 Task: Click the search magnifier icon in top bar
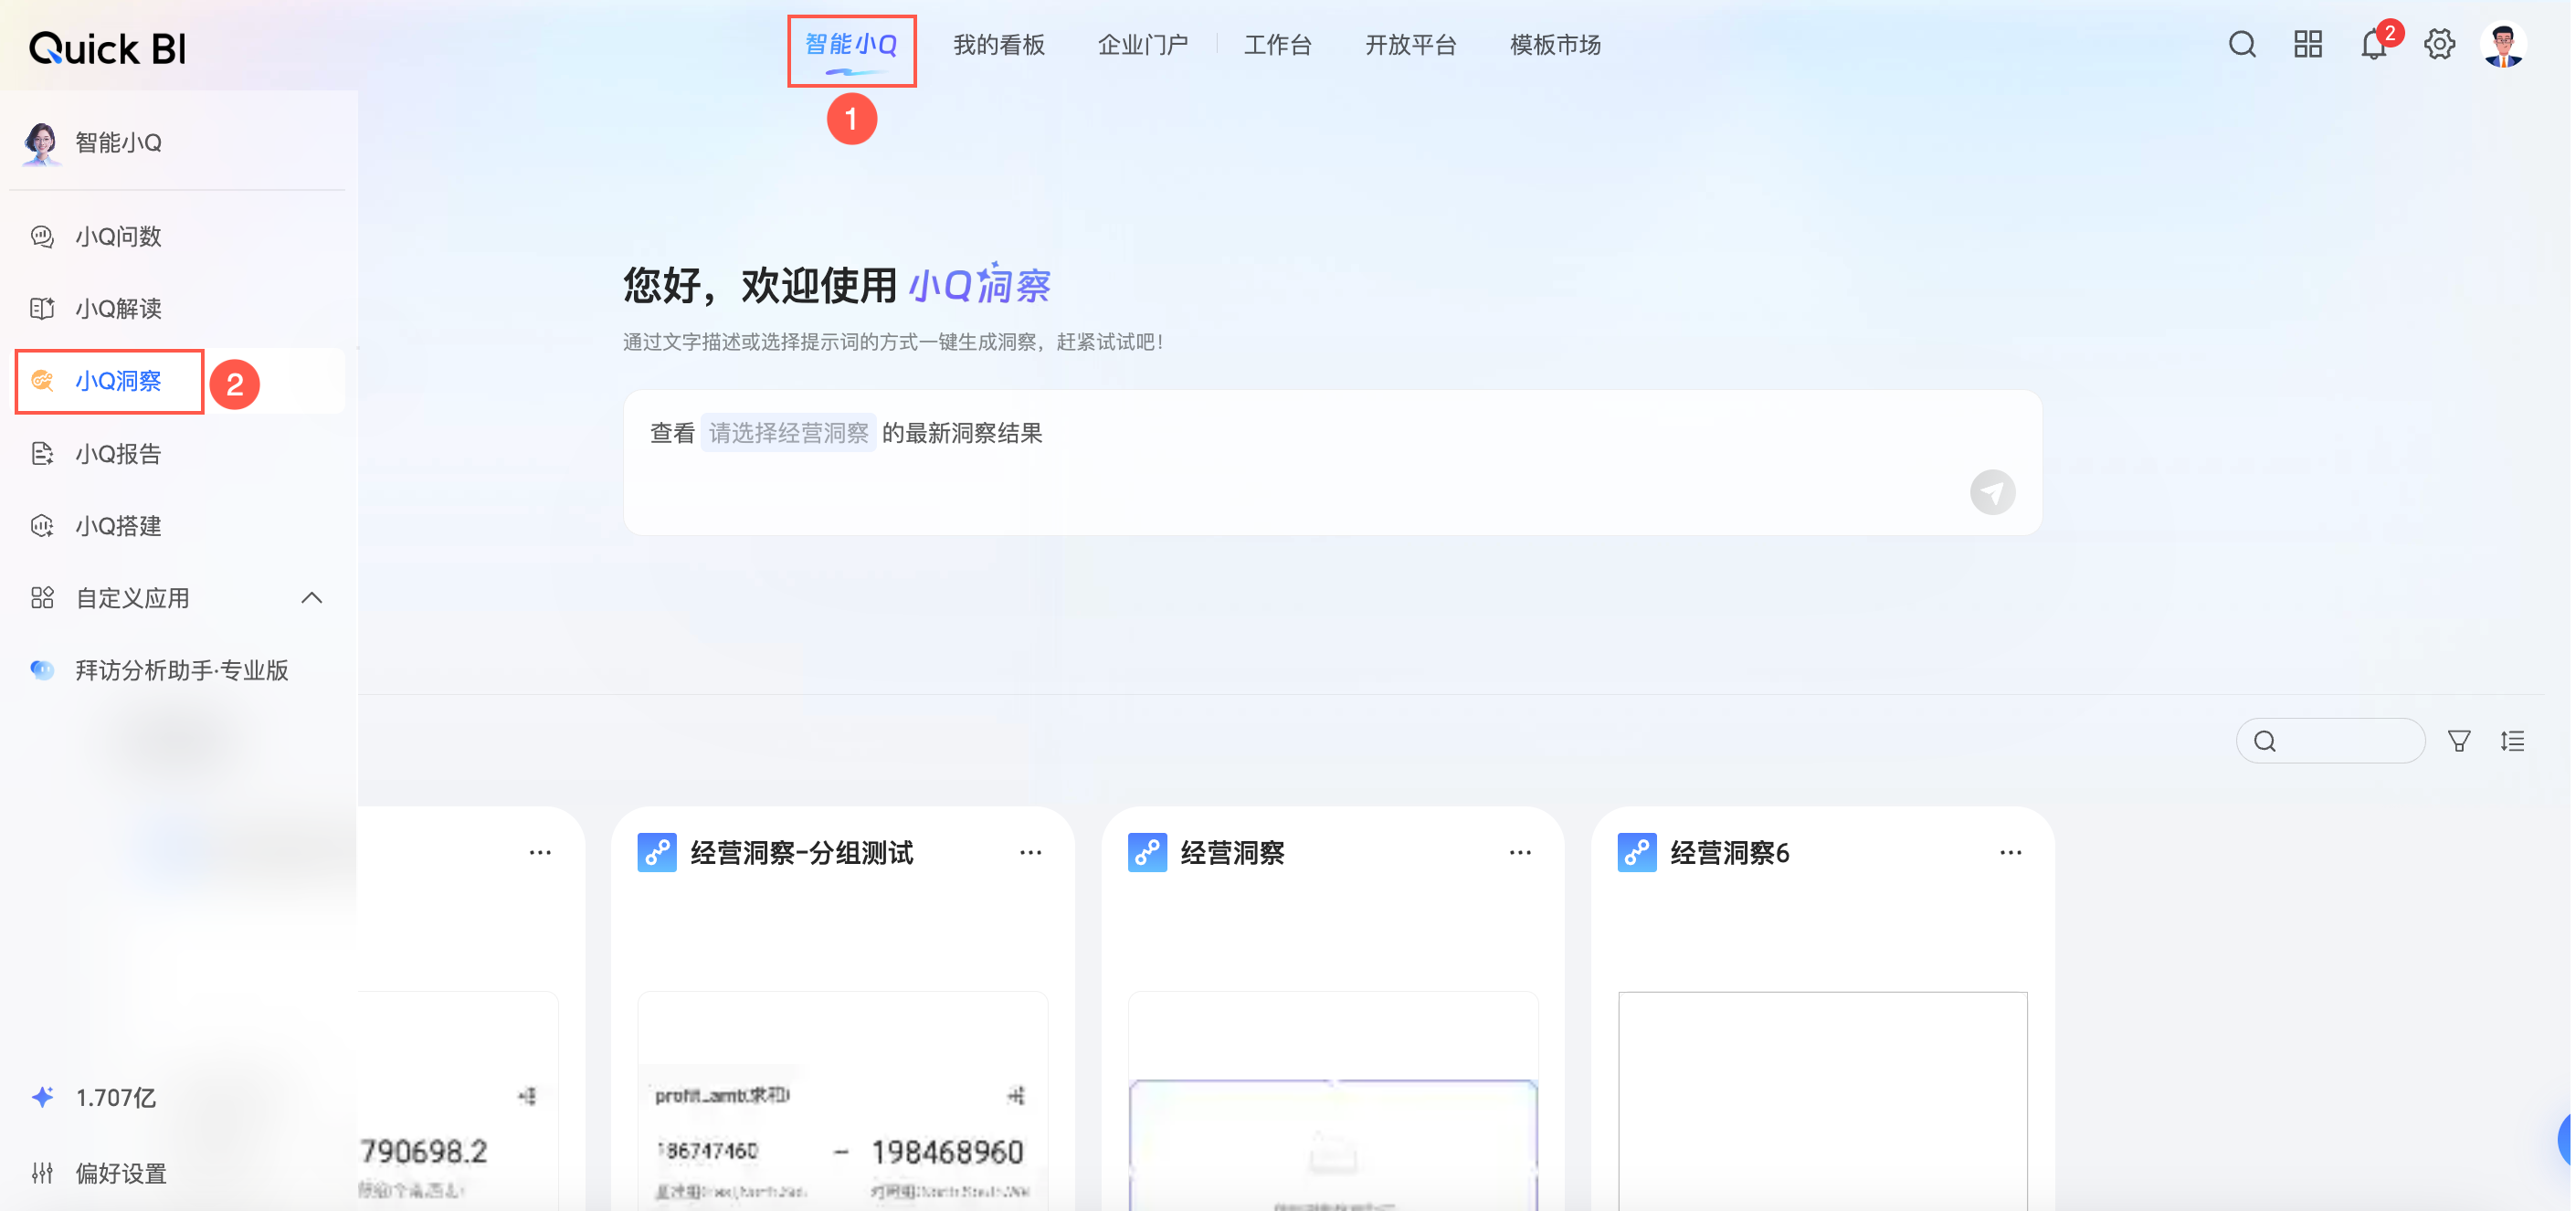tap(2241, 44)
